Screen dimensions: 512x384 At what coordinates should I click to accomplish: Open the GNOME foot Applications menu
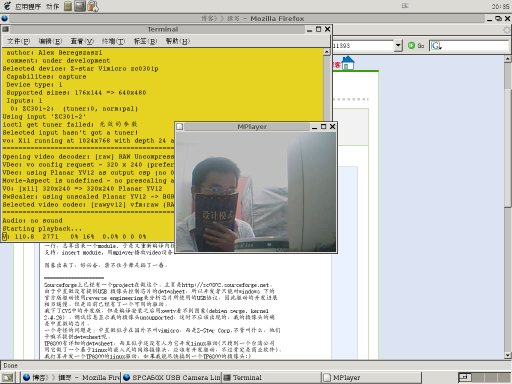pyautogui.click(x=23, y=6)
